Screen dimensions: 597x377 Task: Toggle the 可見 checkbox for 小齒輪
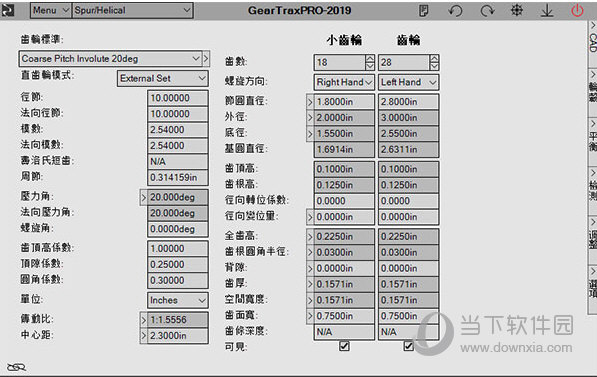coord(344,346)
